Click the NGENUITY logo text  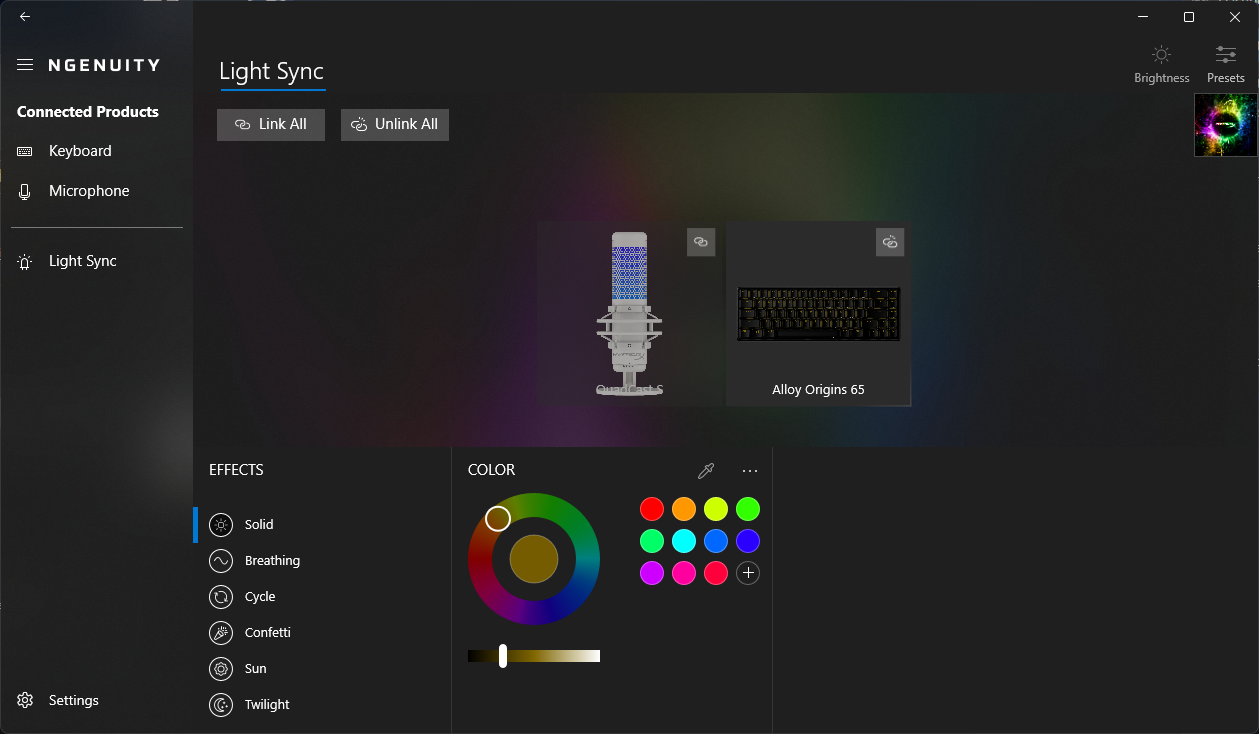104,65
